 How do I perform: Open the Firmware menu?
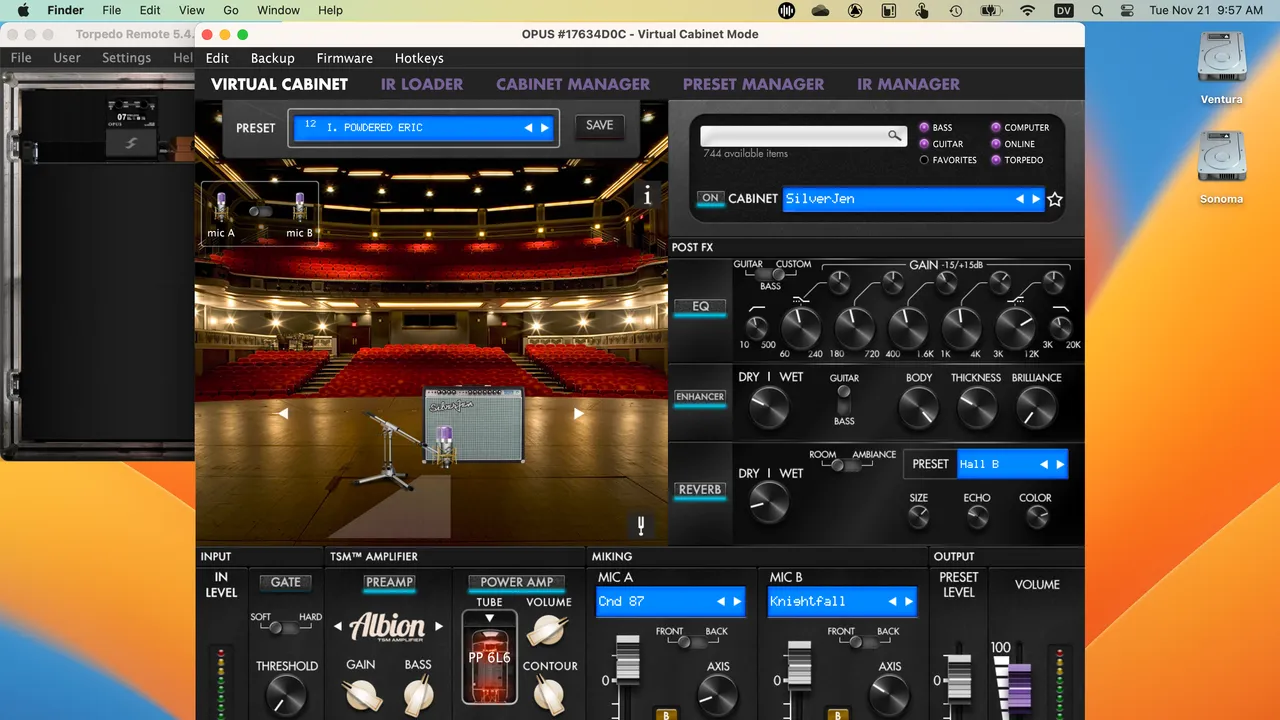click(x=344, y=58)
